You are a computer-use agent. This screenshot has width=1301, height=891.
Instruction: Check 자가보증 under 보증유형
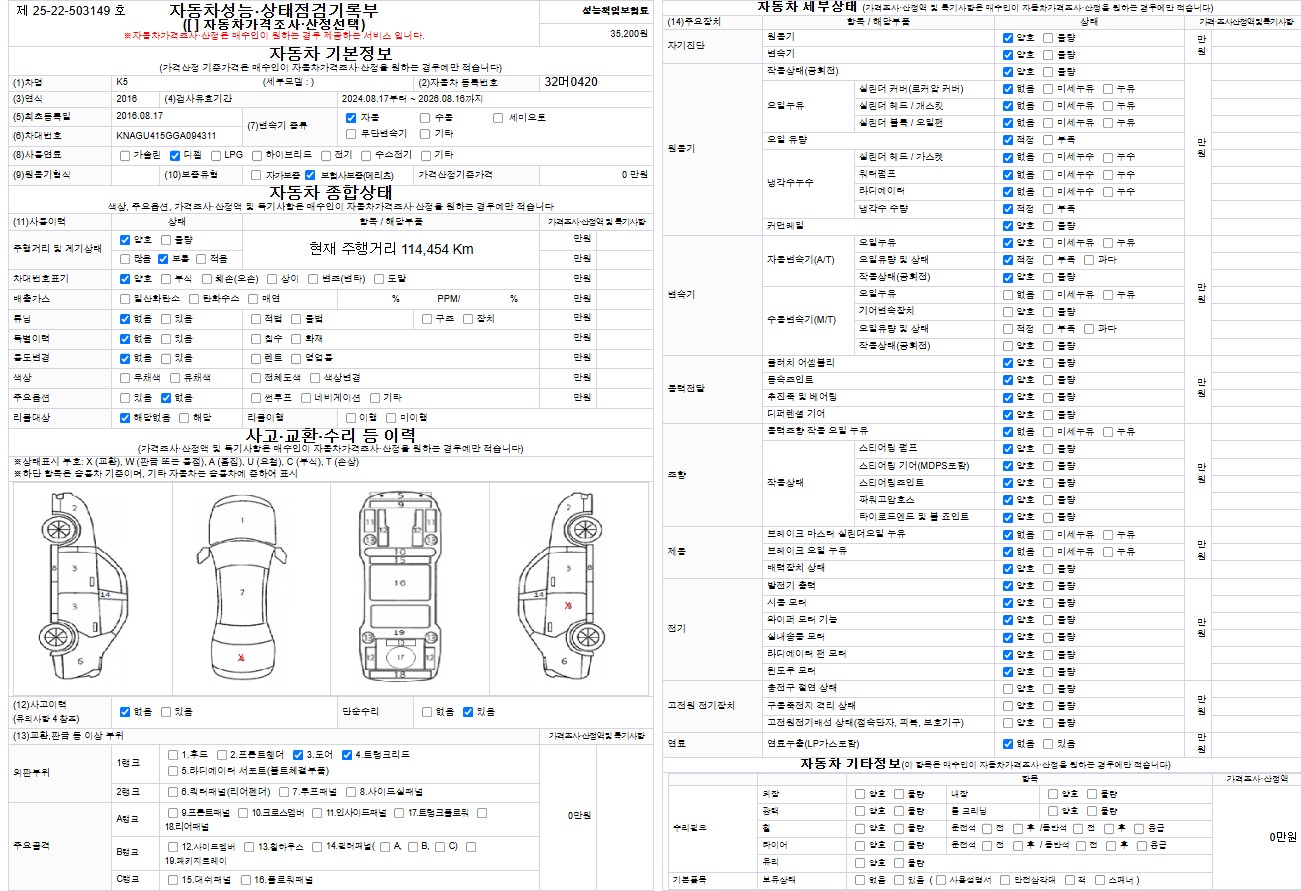(x=258, y=175)
